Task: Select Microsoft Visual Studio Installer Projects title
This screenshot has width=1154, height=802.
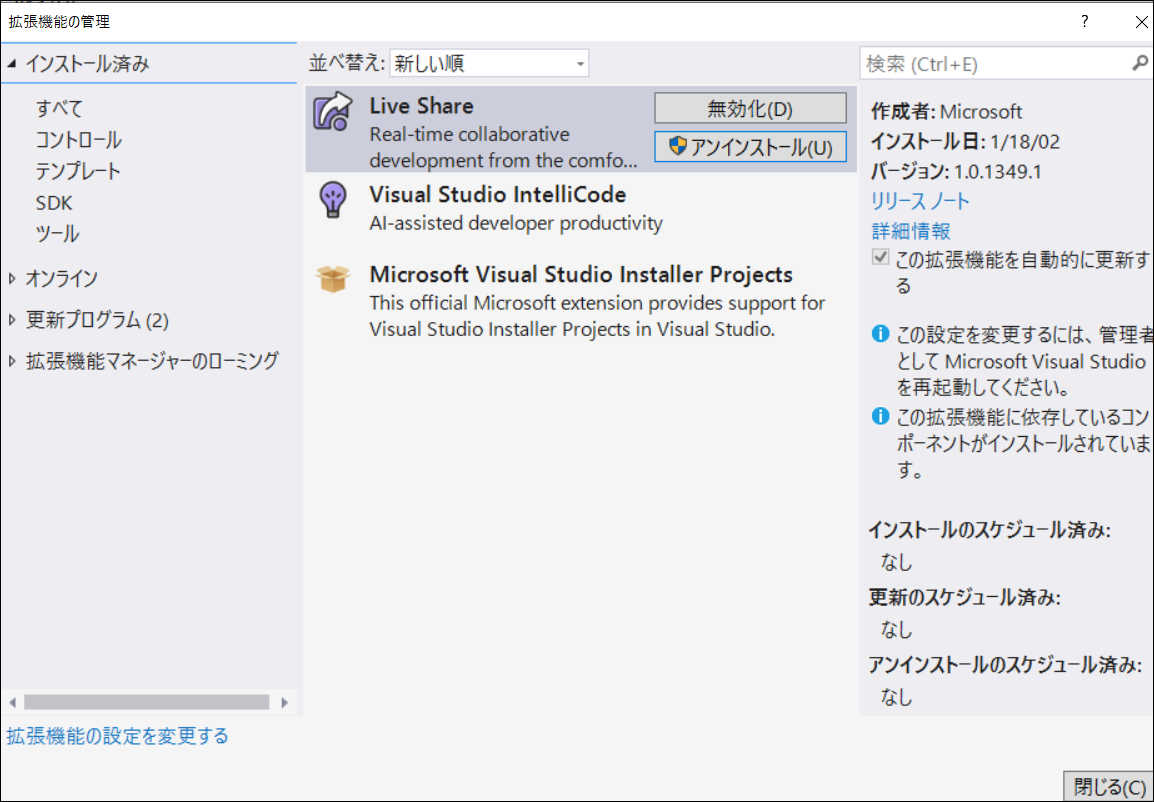Action: (581, 274)
